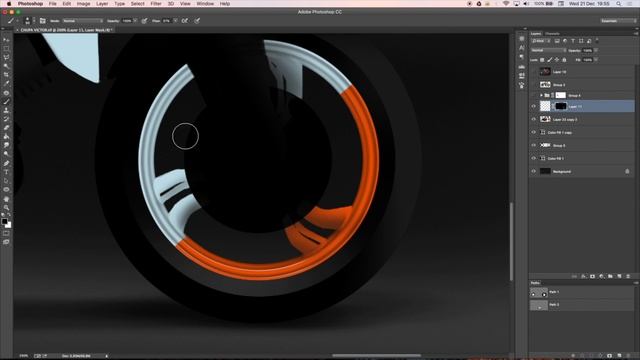Toggle lock transparent pixels

click(x=542, y=60)
